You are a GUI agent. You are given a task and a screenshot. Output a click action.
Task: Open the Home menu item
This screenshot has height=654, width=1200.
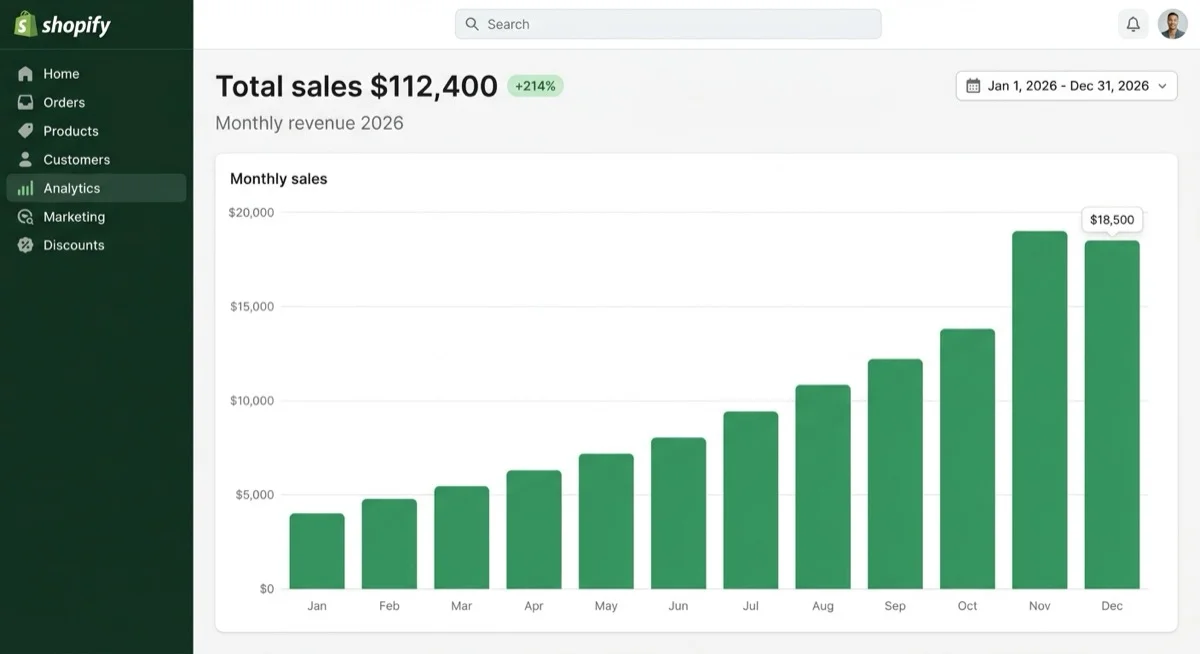point(96,74)
